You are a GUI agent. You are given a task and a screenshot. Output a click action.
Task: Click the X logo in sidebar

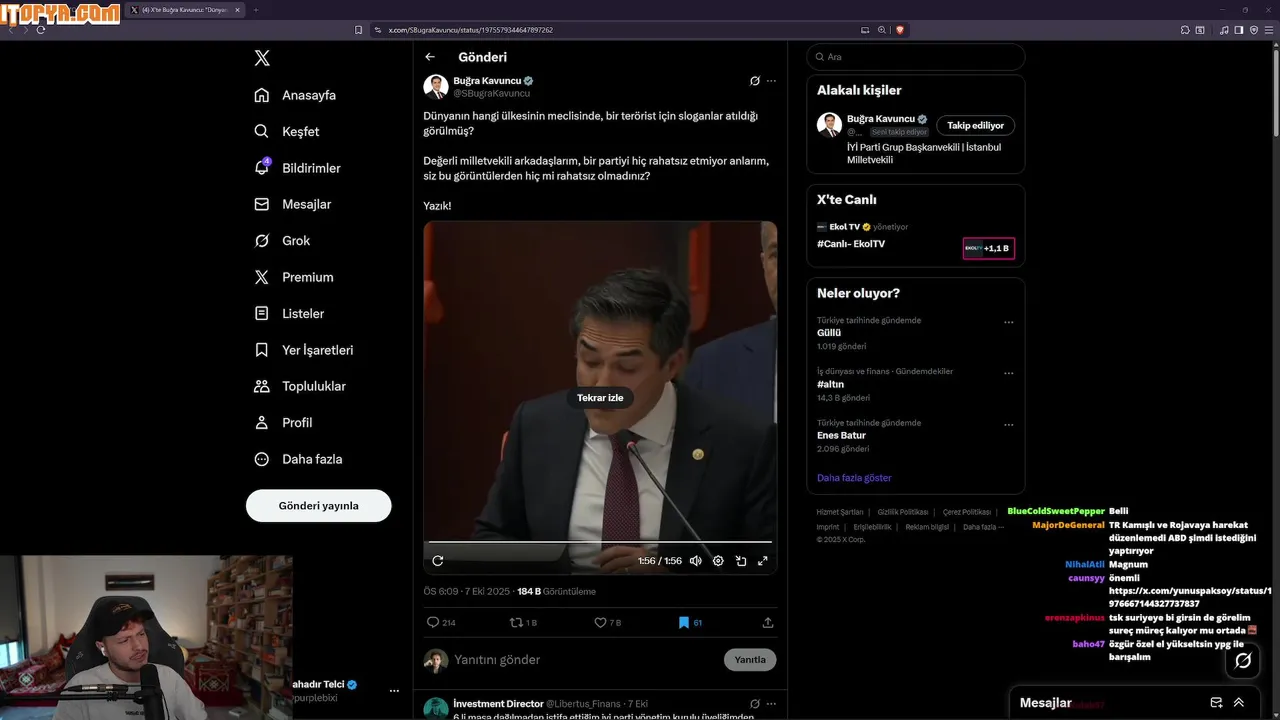[x=262, y=58]
